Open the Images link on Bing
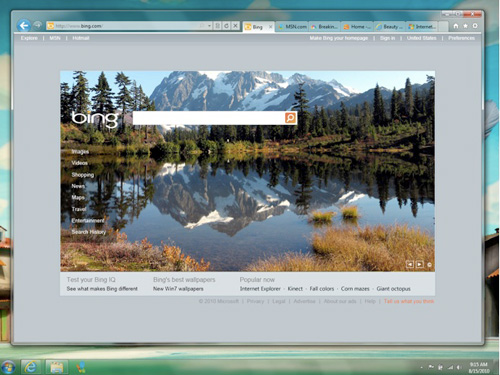Screen dimensions: 500x375 [80, 152]
